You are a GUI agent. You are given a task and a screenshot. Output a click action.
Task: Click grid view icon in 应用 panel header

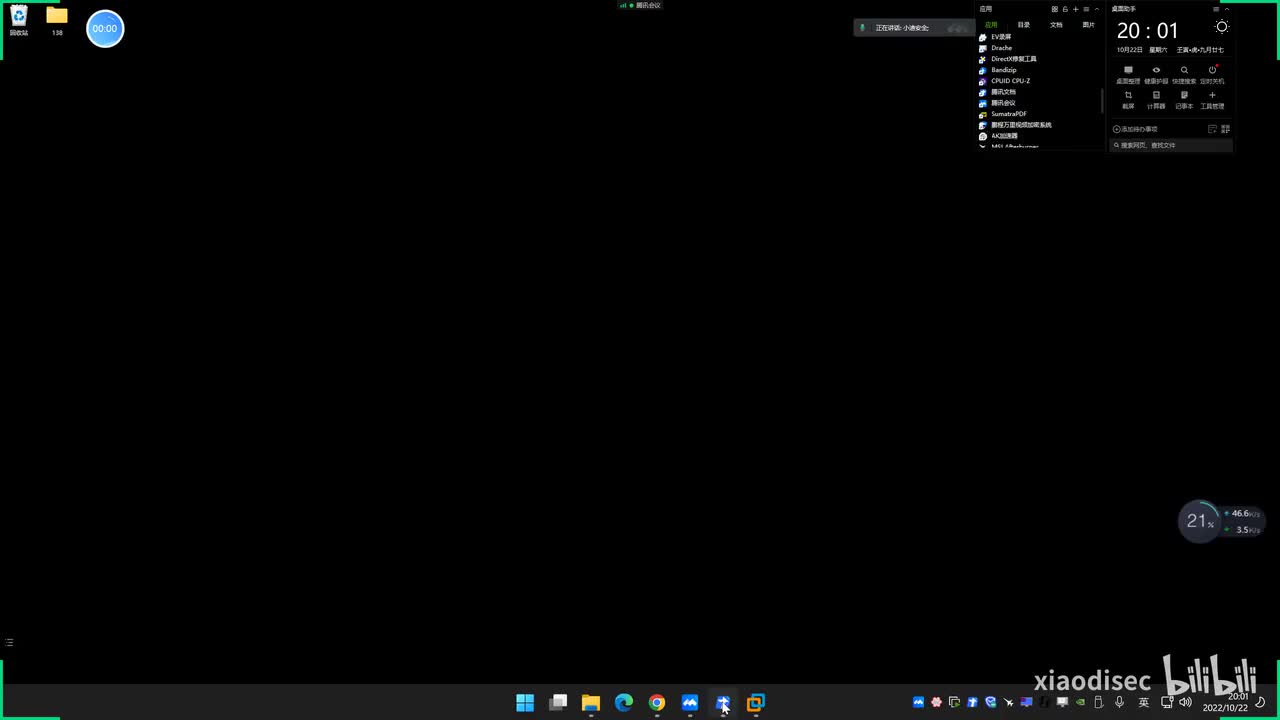click(x=1054, y=9)
